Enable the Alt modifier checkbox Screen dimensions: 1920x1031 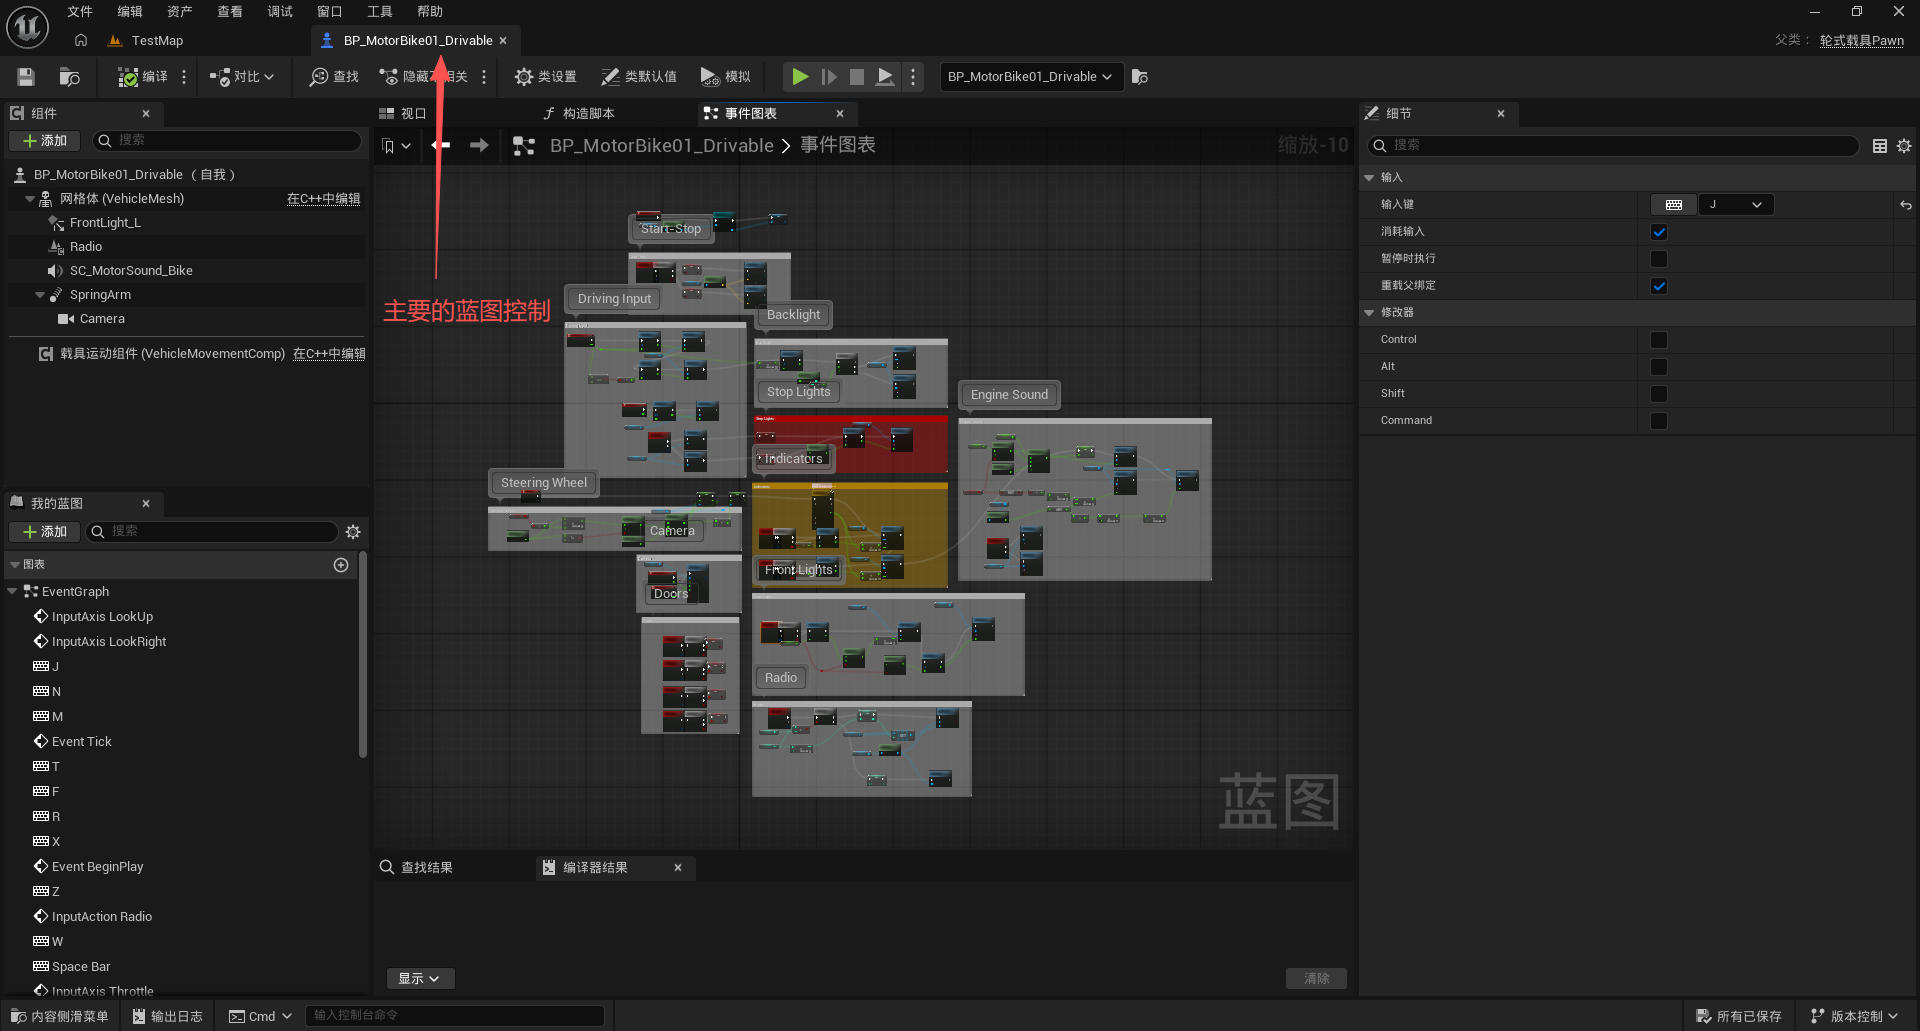[1659, 367]
